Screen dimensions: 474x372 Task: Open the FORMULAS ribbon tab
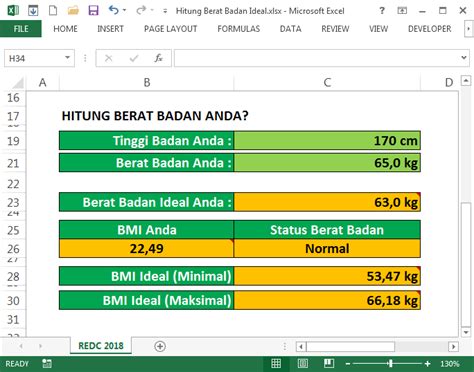239,29
